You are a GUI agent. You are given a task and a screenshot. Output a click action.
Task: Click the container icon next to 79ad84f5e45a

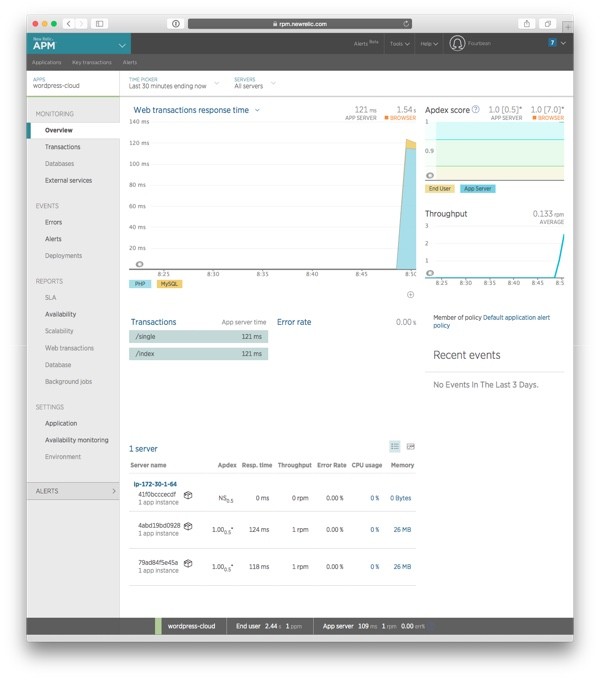(188, 563)
